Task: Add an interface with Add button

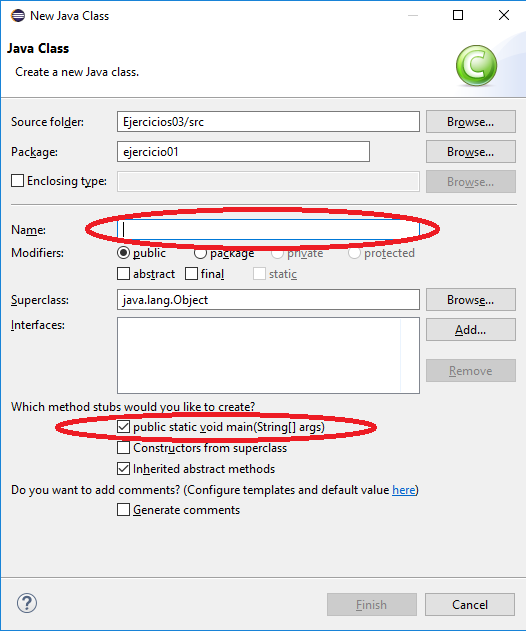Action: [x=471, y=330]
